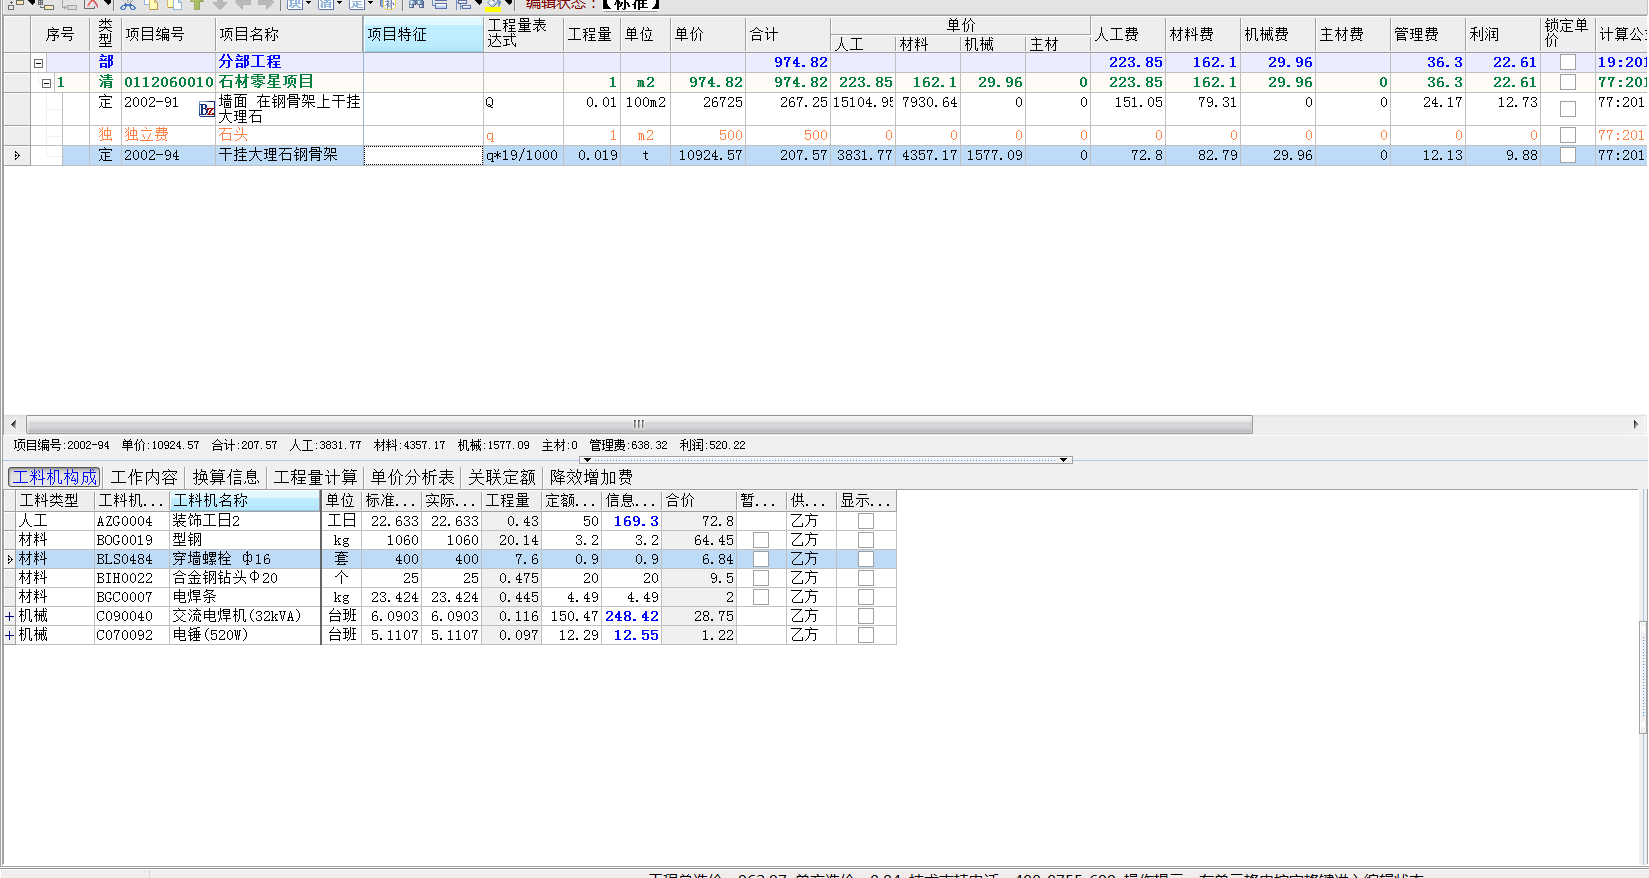Click the green up-arrow toolbar icon
The height and width of the screenshot is (878, 1649).
coord(197,4)
